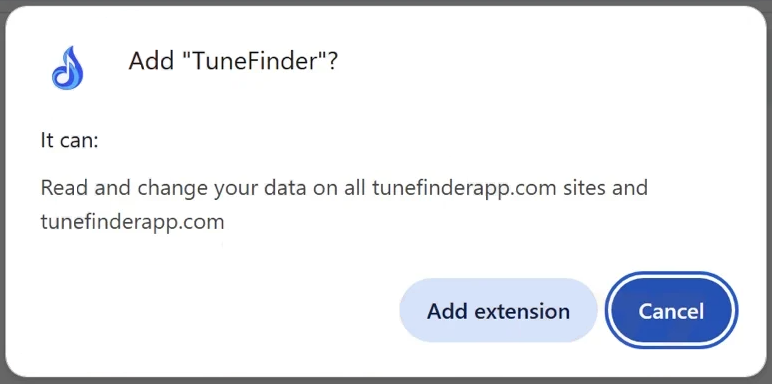Viewport: 772px width, 384px height.
Task: Reject the extension install with Cancel
Action: click(x=671, y=311)
